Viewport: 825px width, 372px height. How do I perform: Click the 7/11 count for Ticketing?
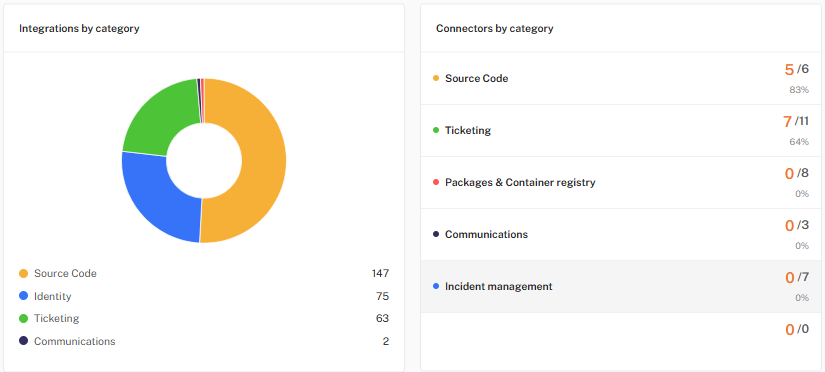(x=796, y=122)
